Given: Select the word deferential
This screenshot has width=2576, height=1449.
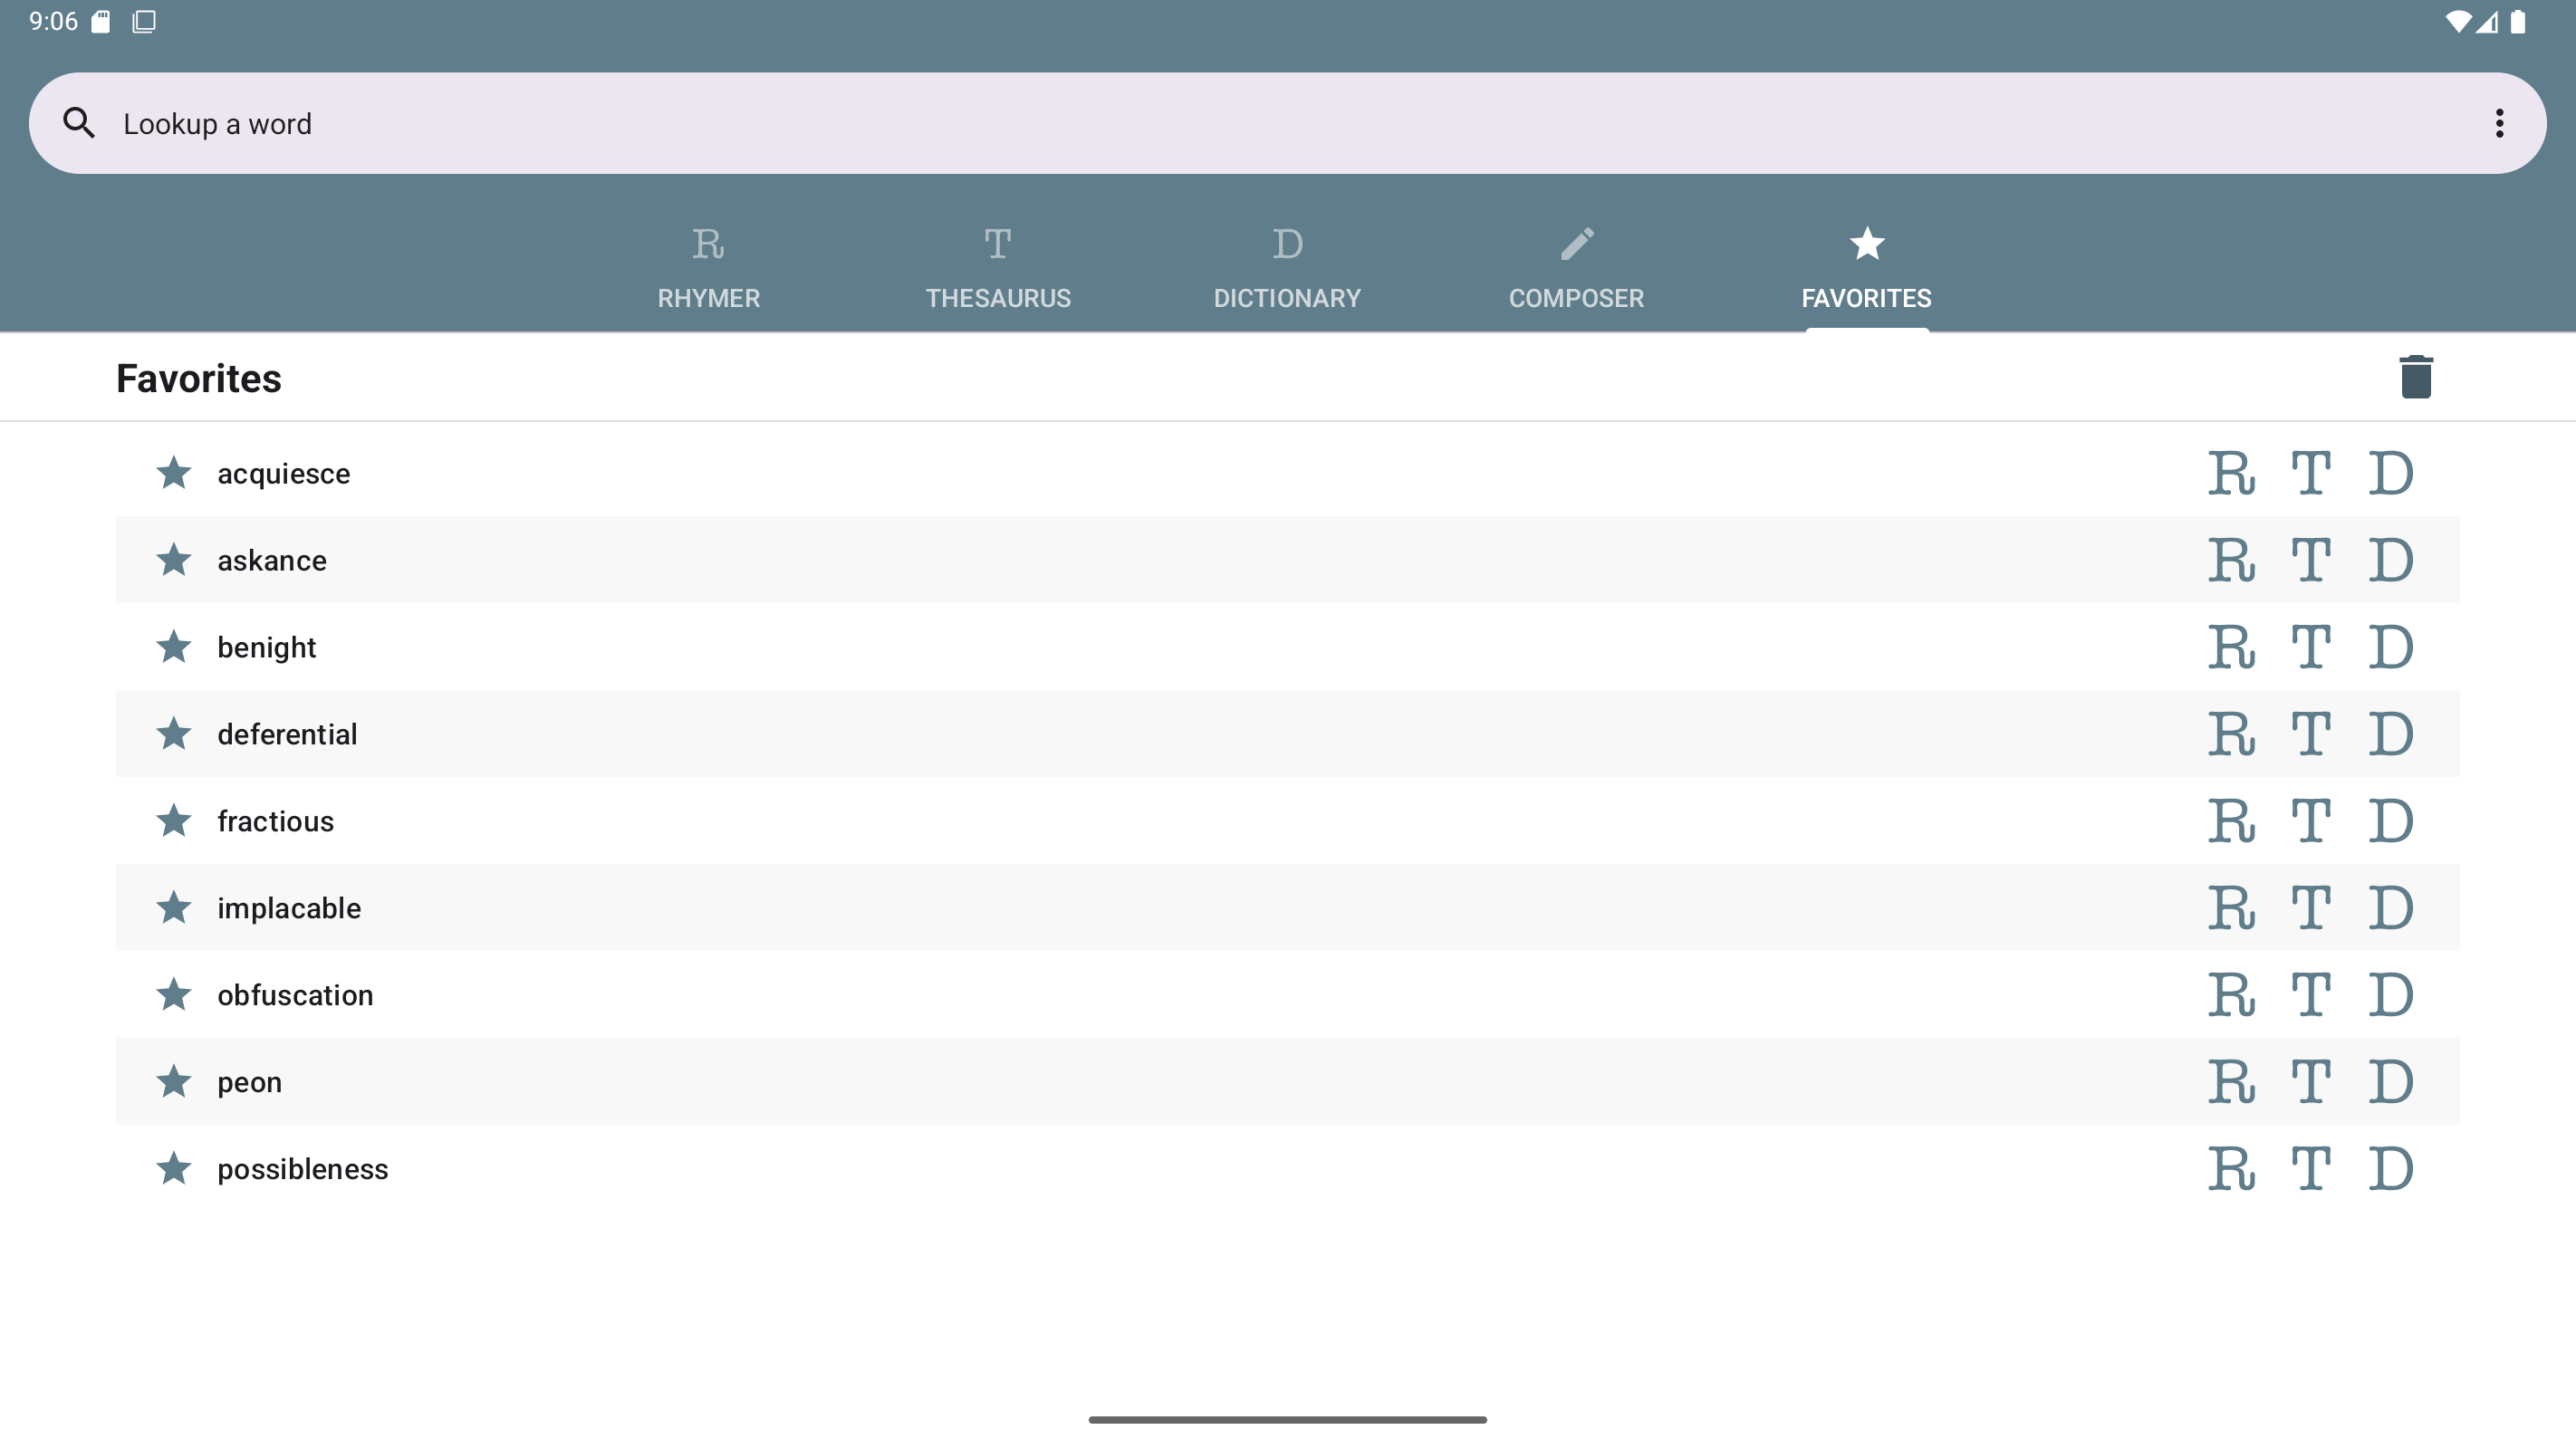Looking at the screenshot, I should 287,734.
